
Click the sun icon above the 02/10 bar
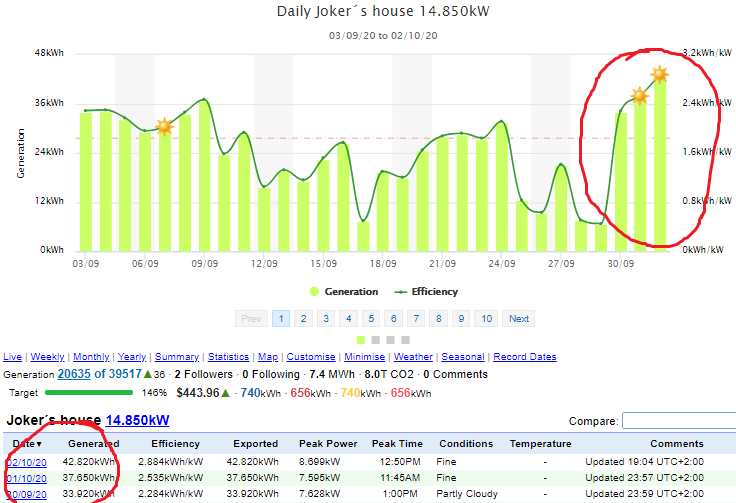659,74
